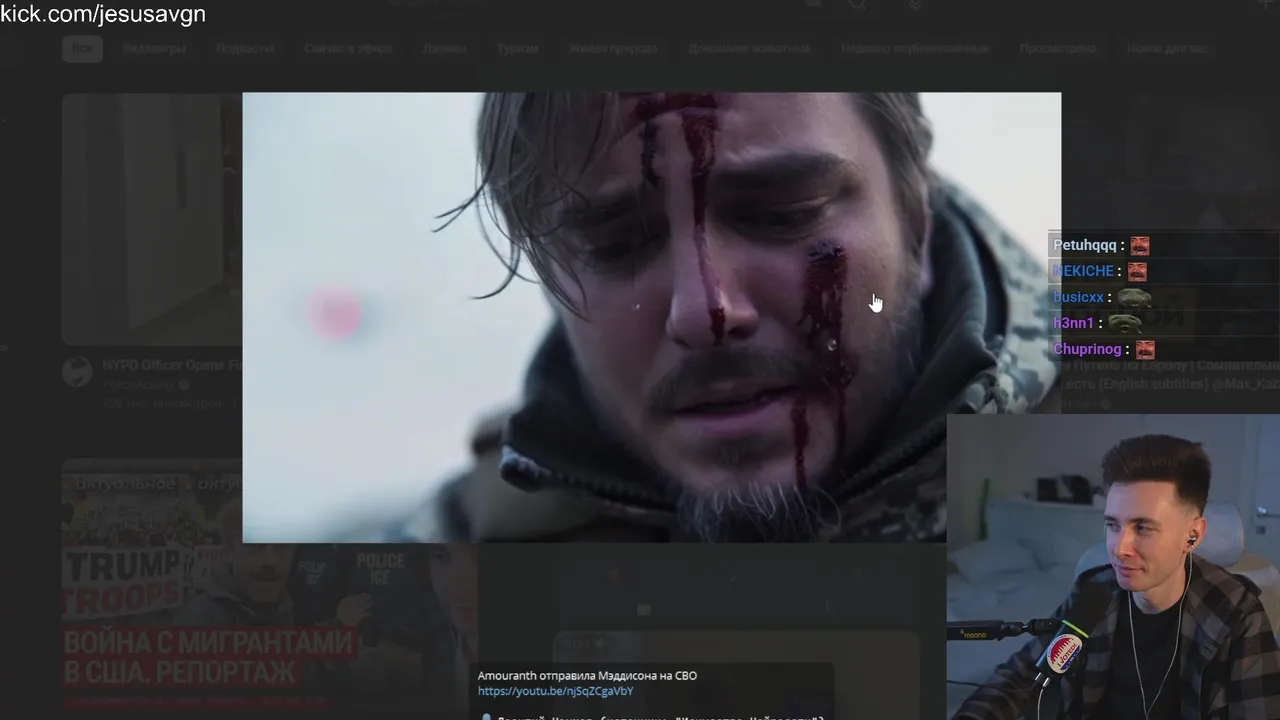The image size is (1280, 720).
Task: Click chat username busicxx
Action: [1078, 297]
